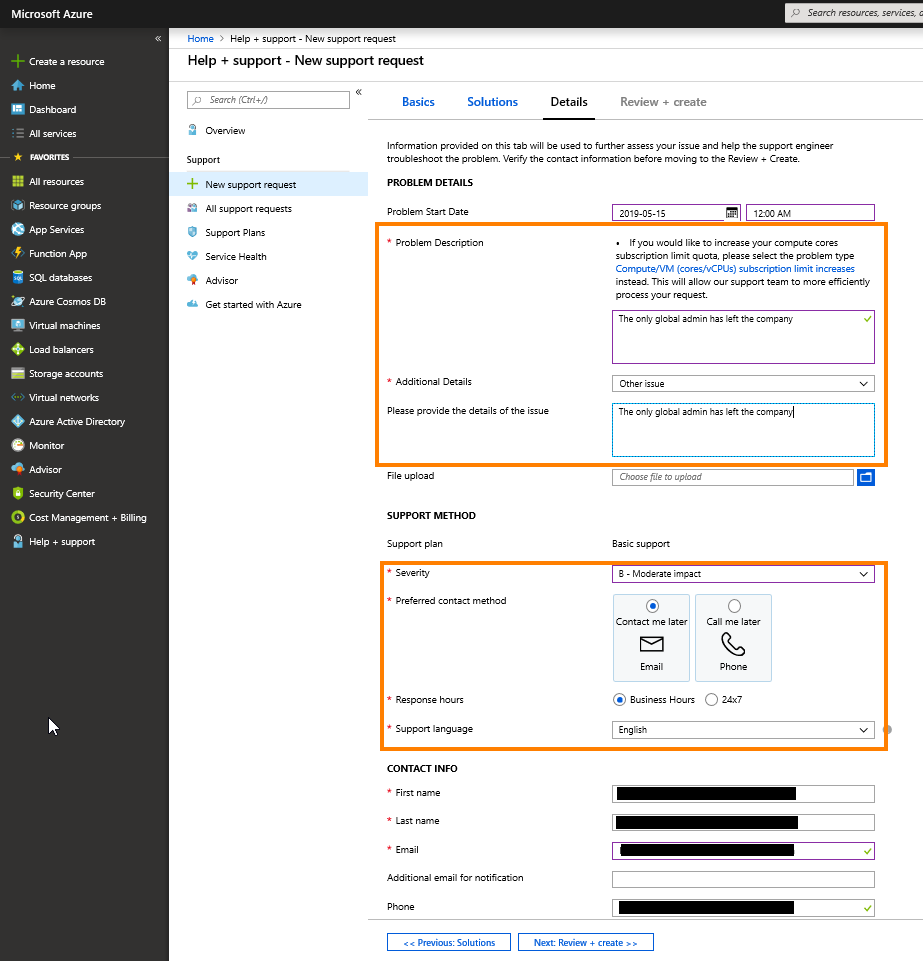Click the Basic support plan text
This screenshot has width=923, height=961.
[640, 544]
